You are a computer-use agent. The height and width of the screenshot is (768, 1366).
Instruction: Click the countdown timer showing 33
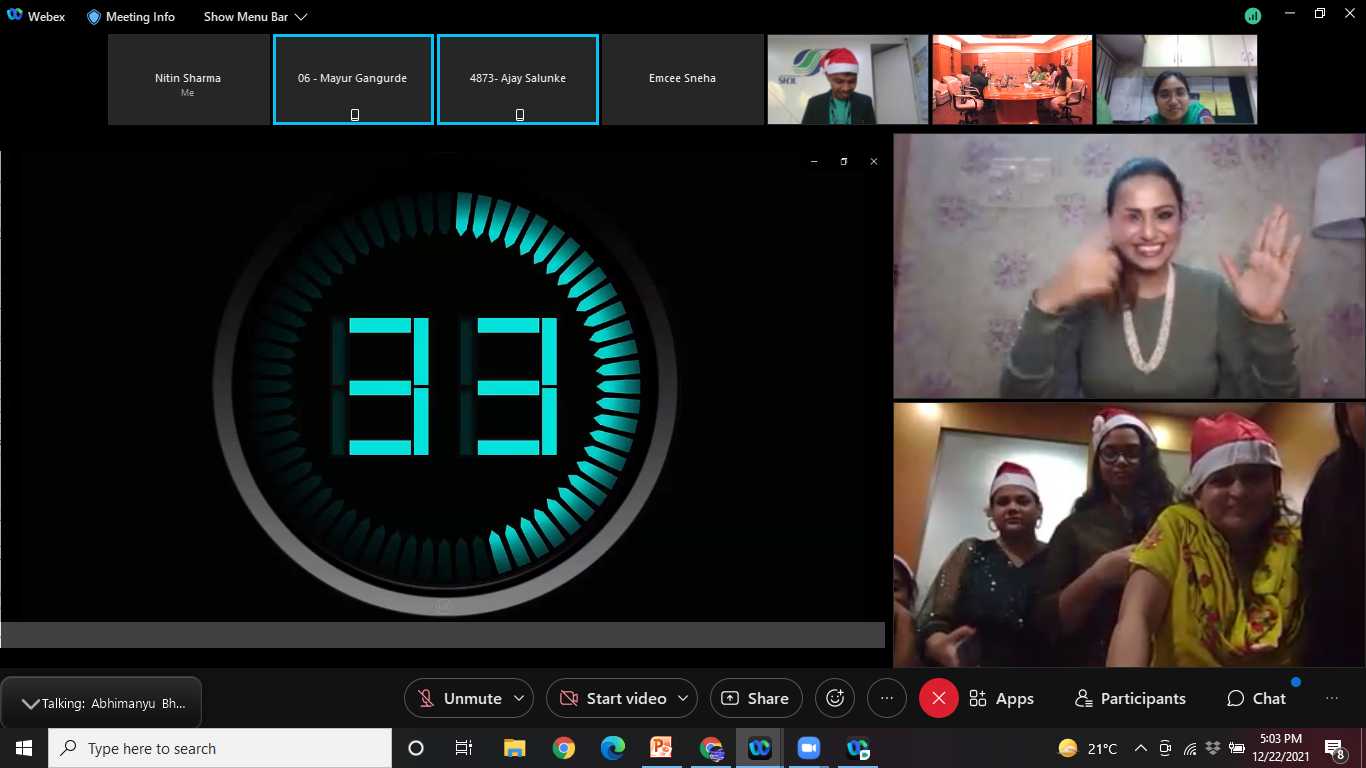[x=444, y=388]
